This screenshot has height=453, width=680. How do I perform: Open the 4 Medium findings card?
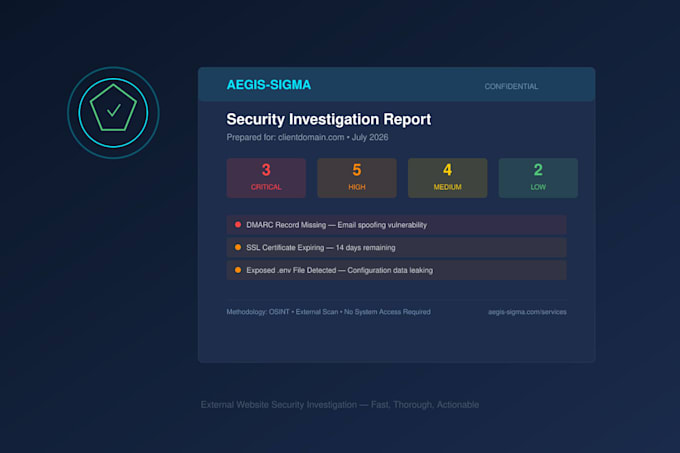coord(448,178)
